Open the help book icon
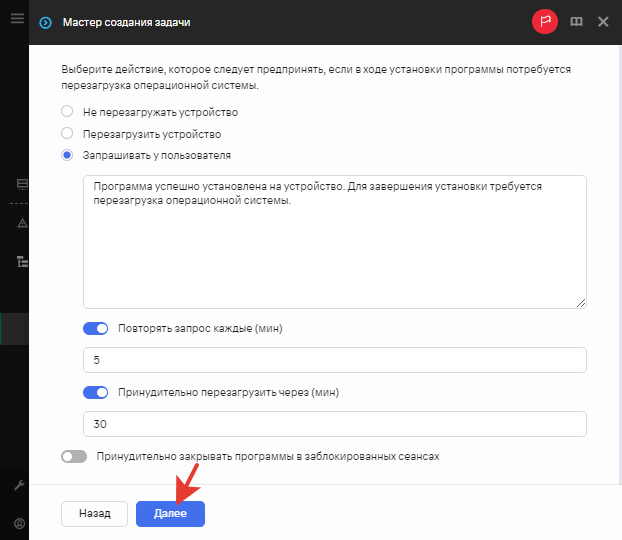The width and height of the screenshot is (622, 540). coord(576,21)
